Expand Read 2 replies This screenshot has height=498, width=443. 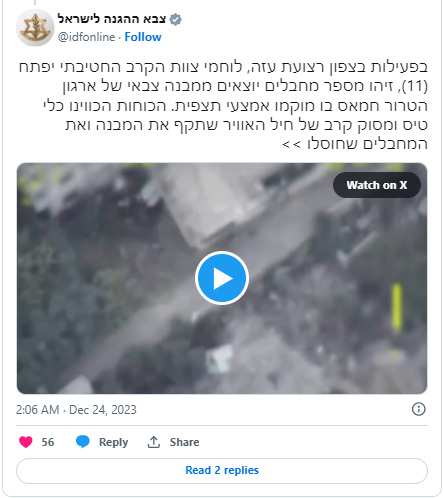click(222, 470)
